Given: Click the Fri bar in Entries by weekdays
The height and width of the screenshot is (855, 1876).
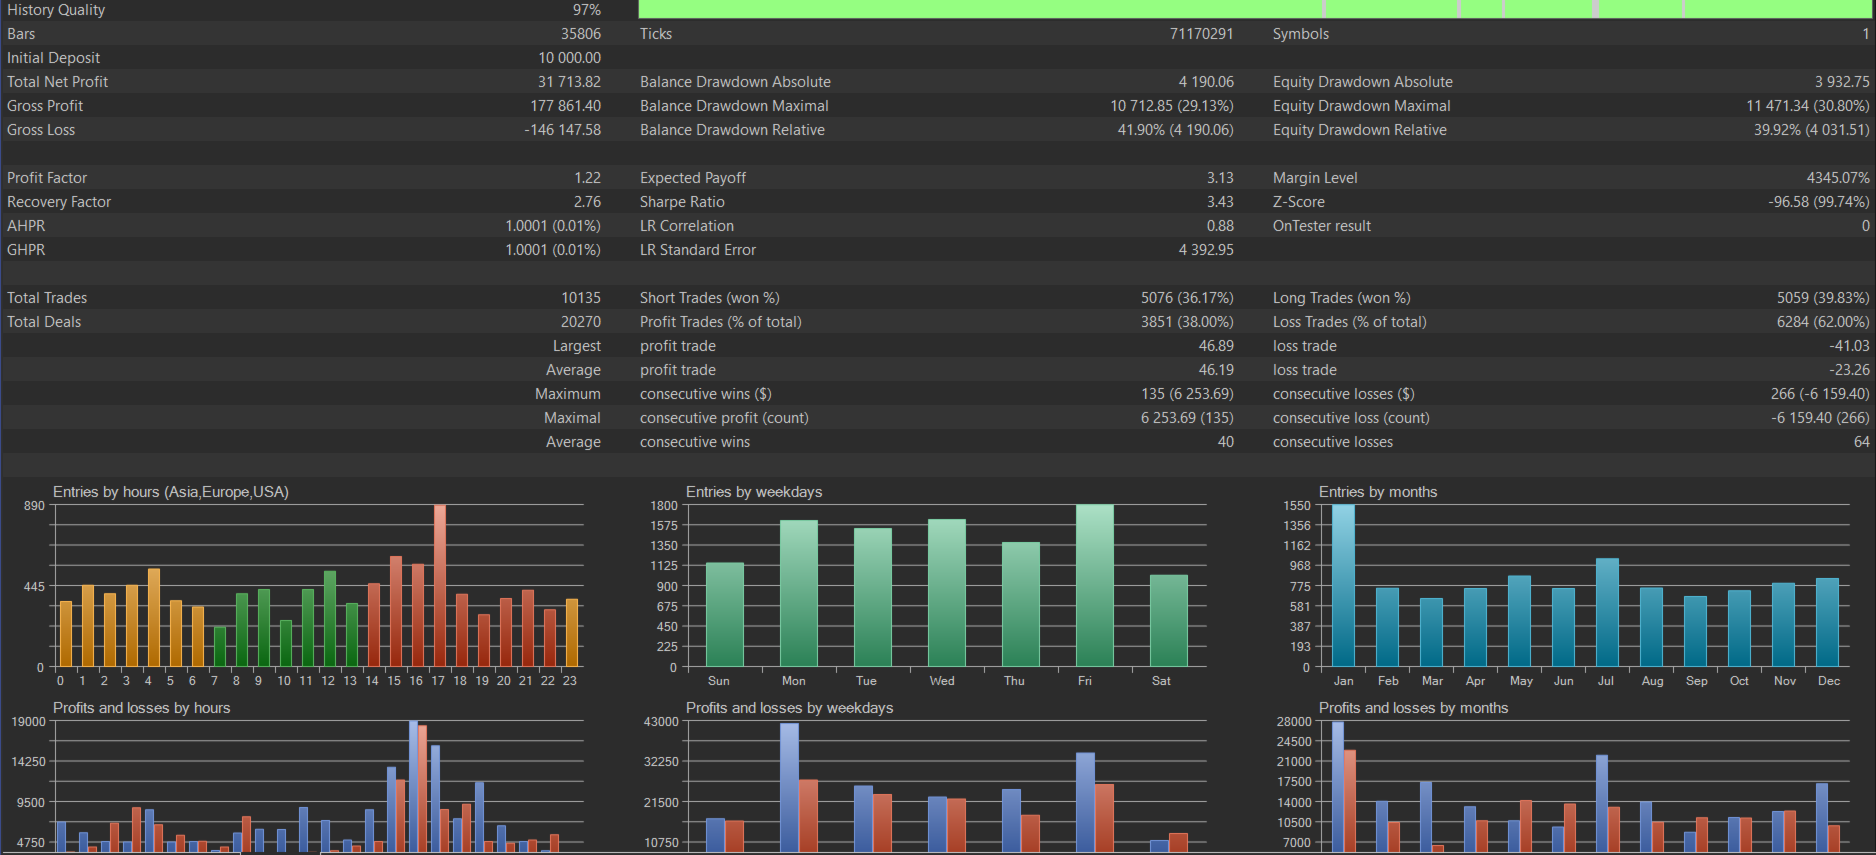Looking at the screenshot, I should tap(1094, 586).
